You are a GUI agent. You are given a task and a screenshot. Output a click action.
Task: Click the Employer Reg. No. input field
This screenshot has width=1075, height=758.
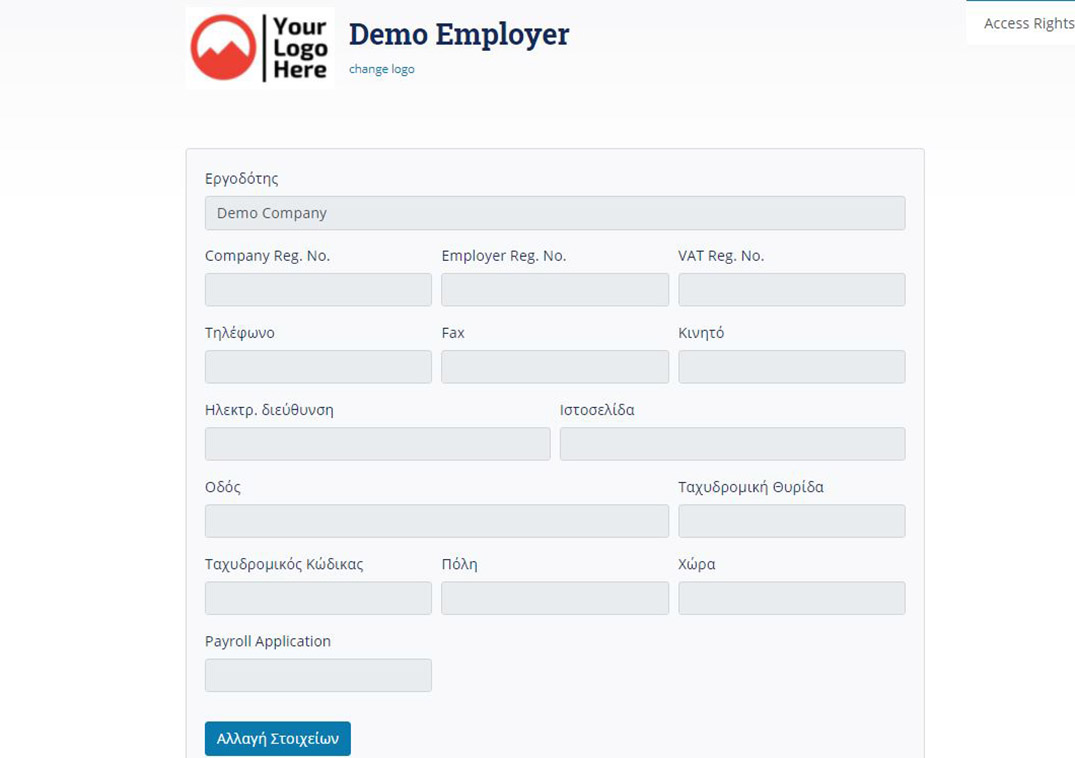coord(555,290)
